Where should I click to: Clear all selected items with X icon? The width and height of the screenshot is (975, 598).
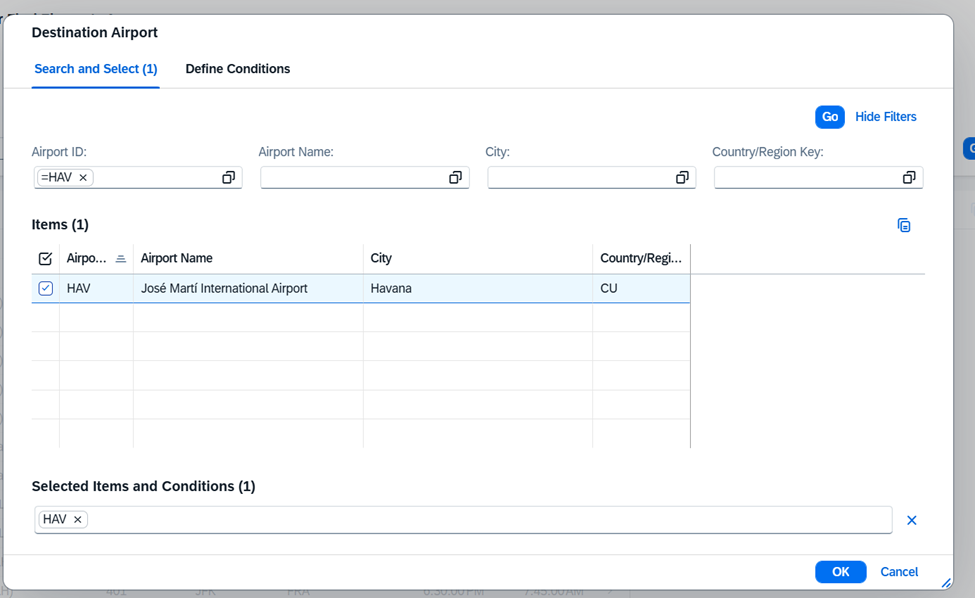coord(911,520)
